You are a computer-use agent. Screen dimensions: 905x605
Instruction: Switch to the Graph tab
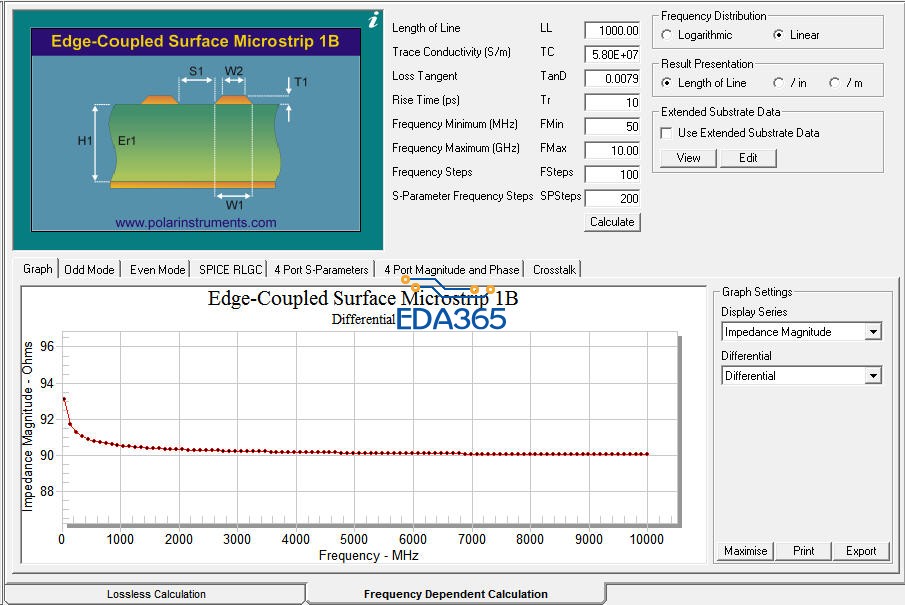tap(38, 269)
